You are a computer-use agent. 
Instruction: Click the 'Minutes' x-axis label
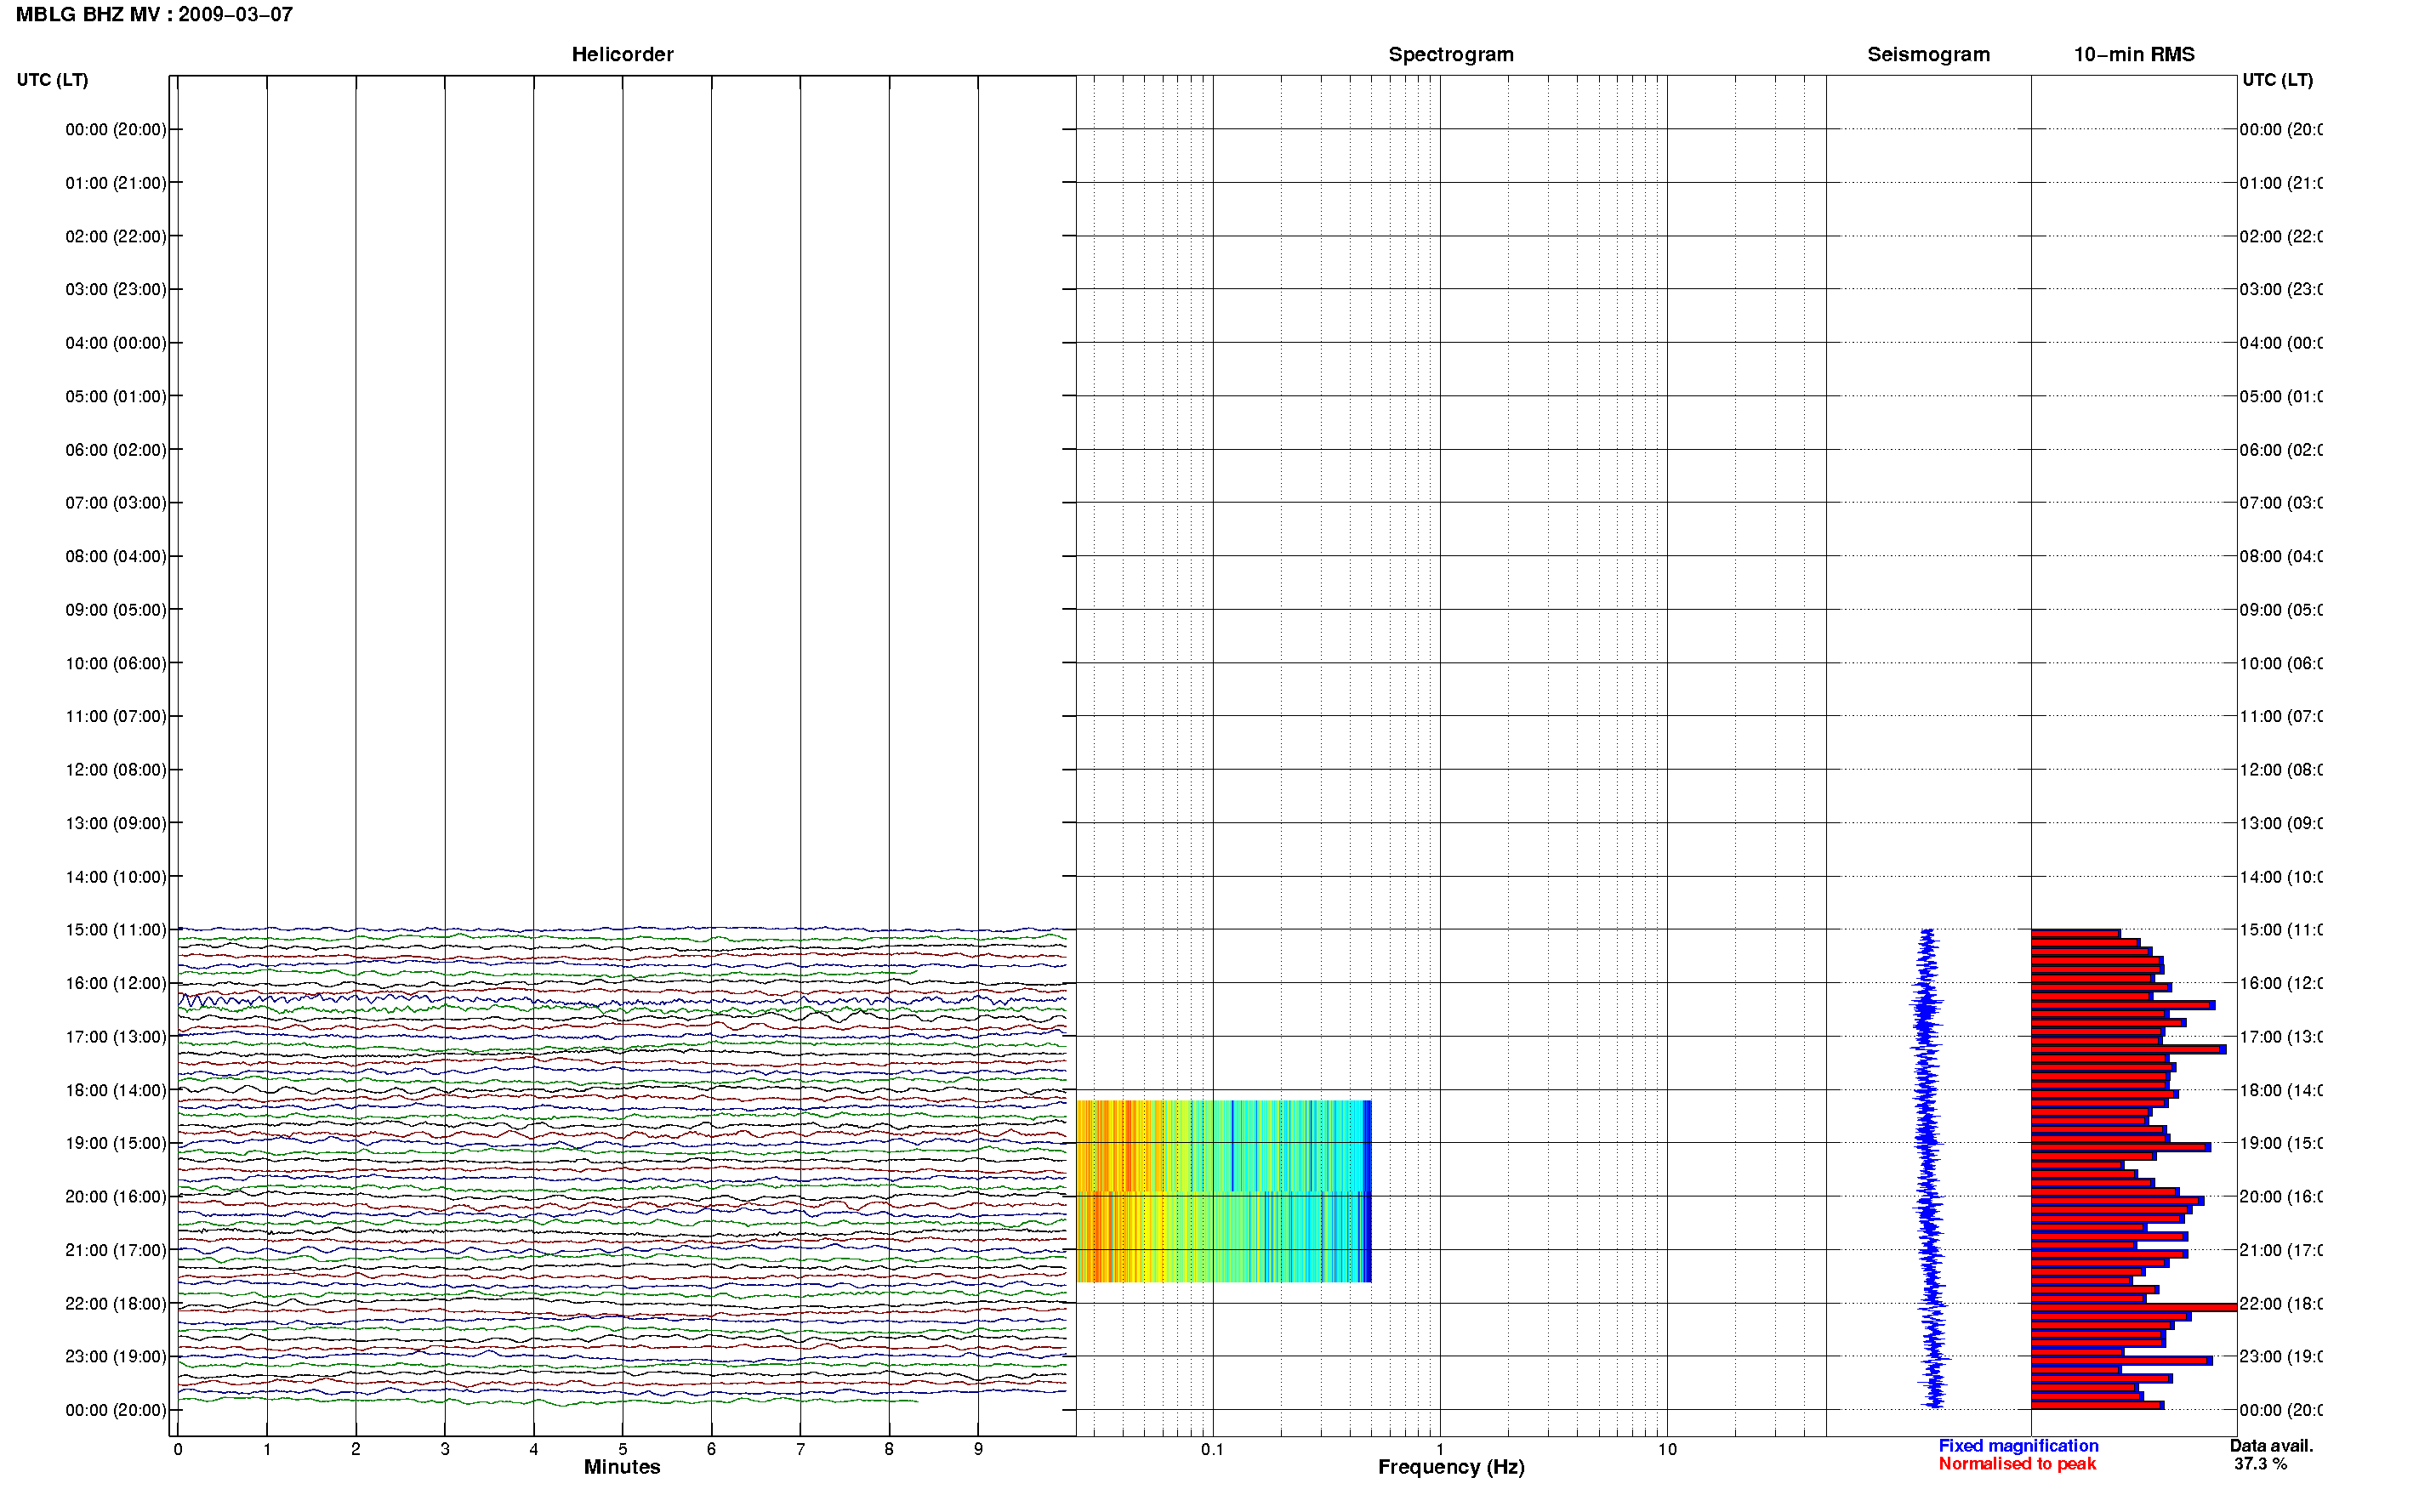622,1467
